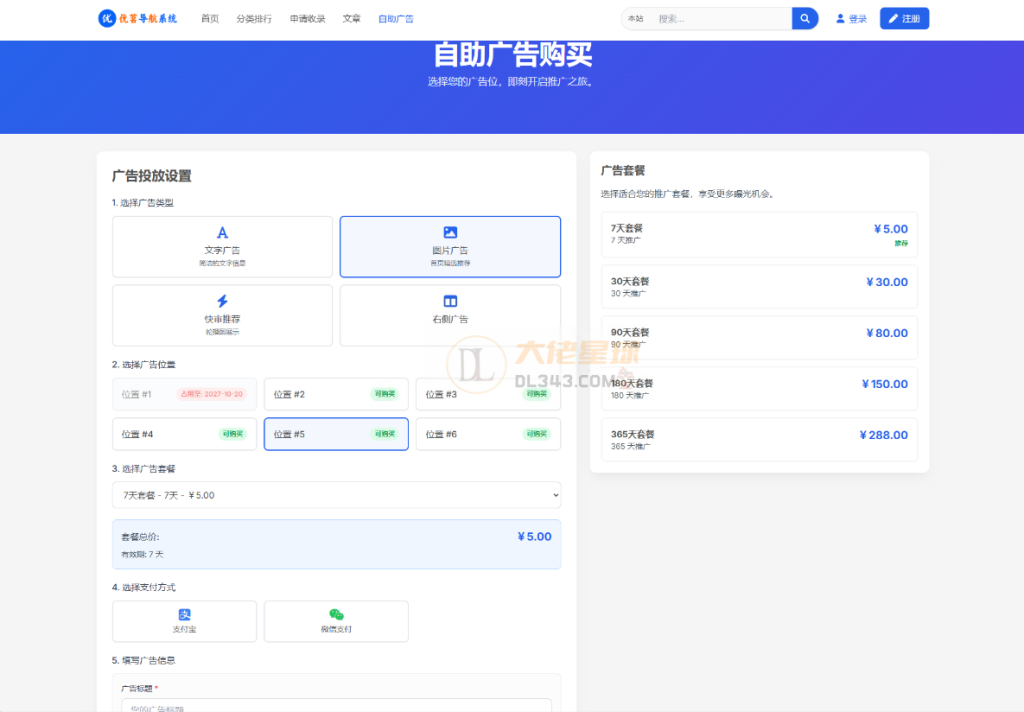1024x712 pixels.
Task: Click the picture icon on 图片广告 card
Action: tap(450, 231)
